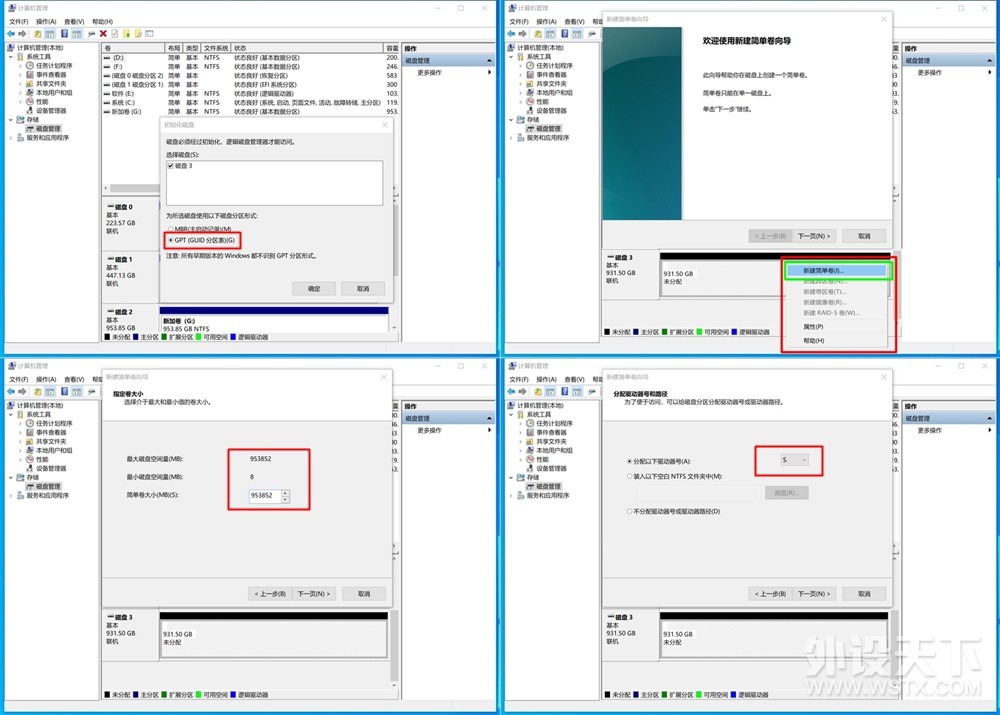Open 文件(F) menu in the 初始化磁盘 window

coord(18,22)
